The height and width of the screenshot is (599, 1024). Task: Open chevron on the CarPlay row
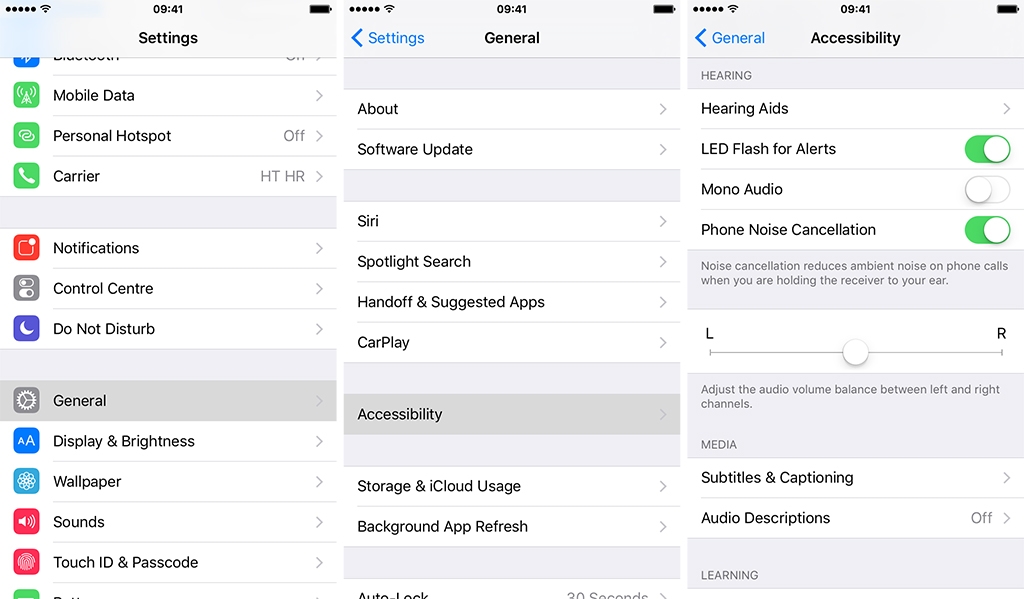pyautogui.click(x=663, y=343)
